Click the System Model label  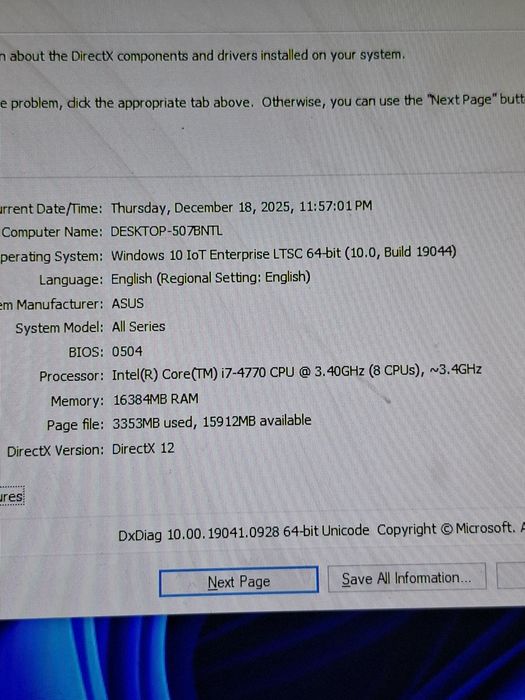click(x=59, y=328)
